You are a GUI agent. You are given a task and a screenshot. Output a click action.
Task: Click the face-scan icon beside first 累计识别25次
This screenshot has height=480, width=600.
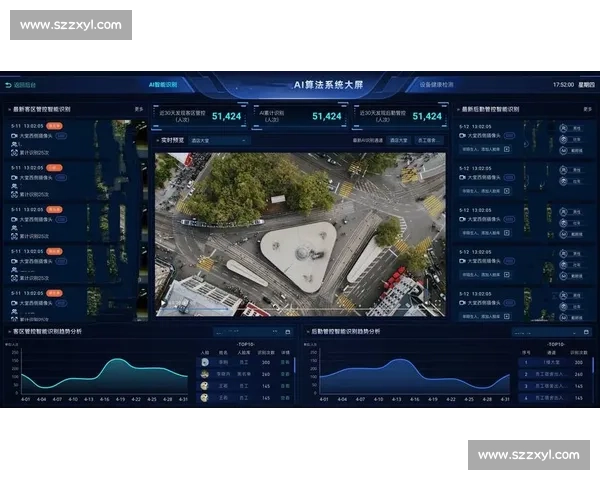(15, 153)
